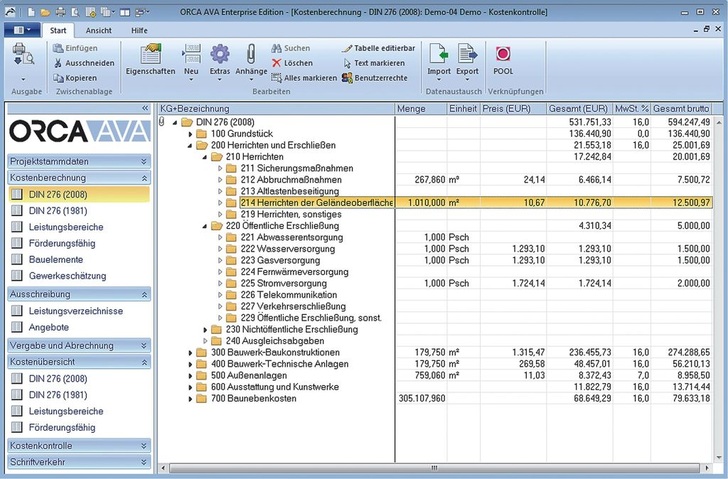Expand the Schriftverkehr sidebar section
728x479 pixels.
pos(144,462)
